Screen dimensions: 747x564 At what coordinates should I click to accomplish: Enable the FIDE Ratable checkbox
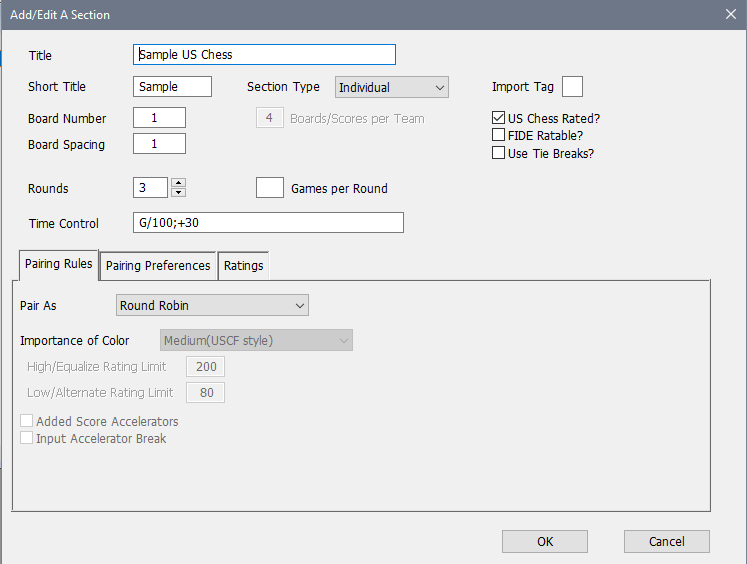(x=499, y=135)
